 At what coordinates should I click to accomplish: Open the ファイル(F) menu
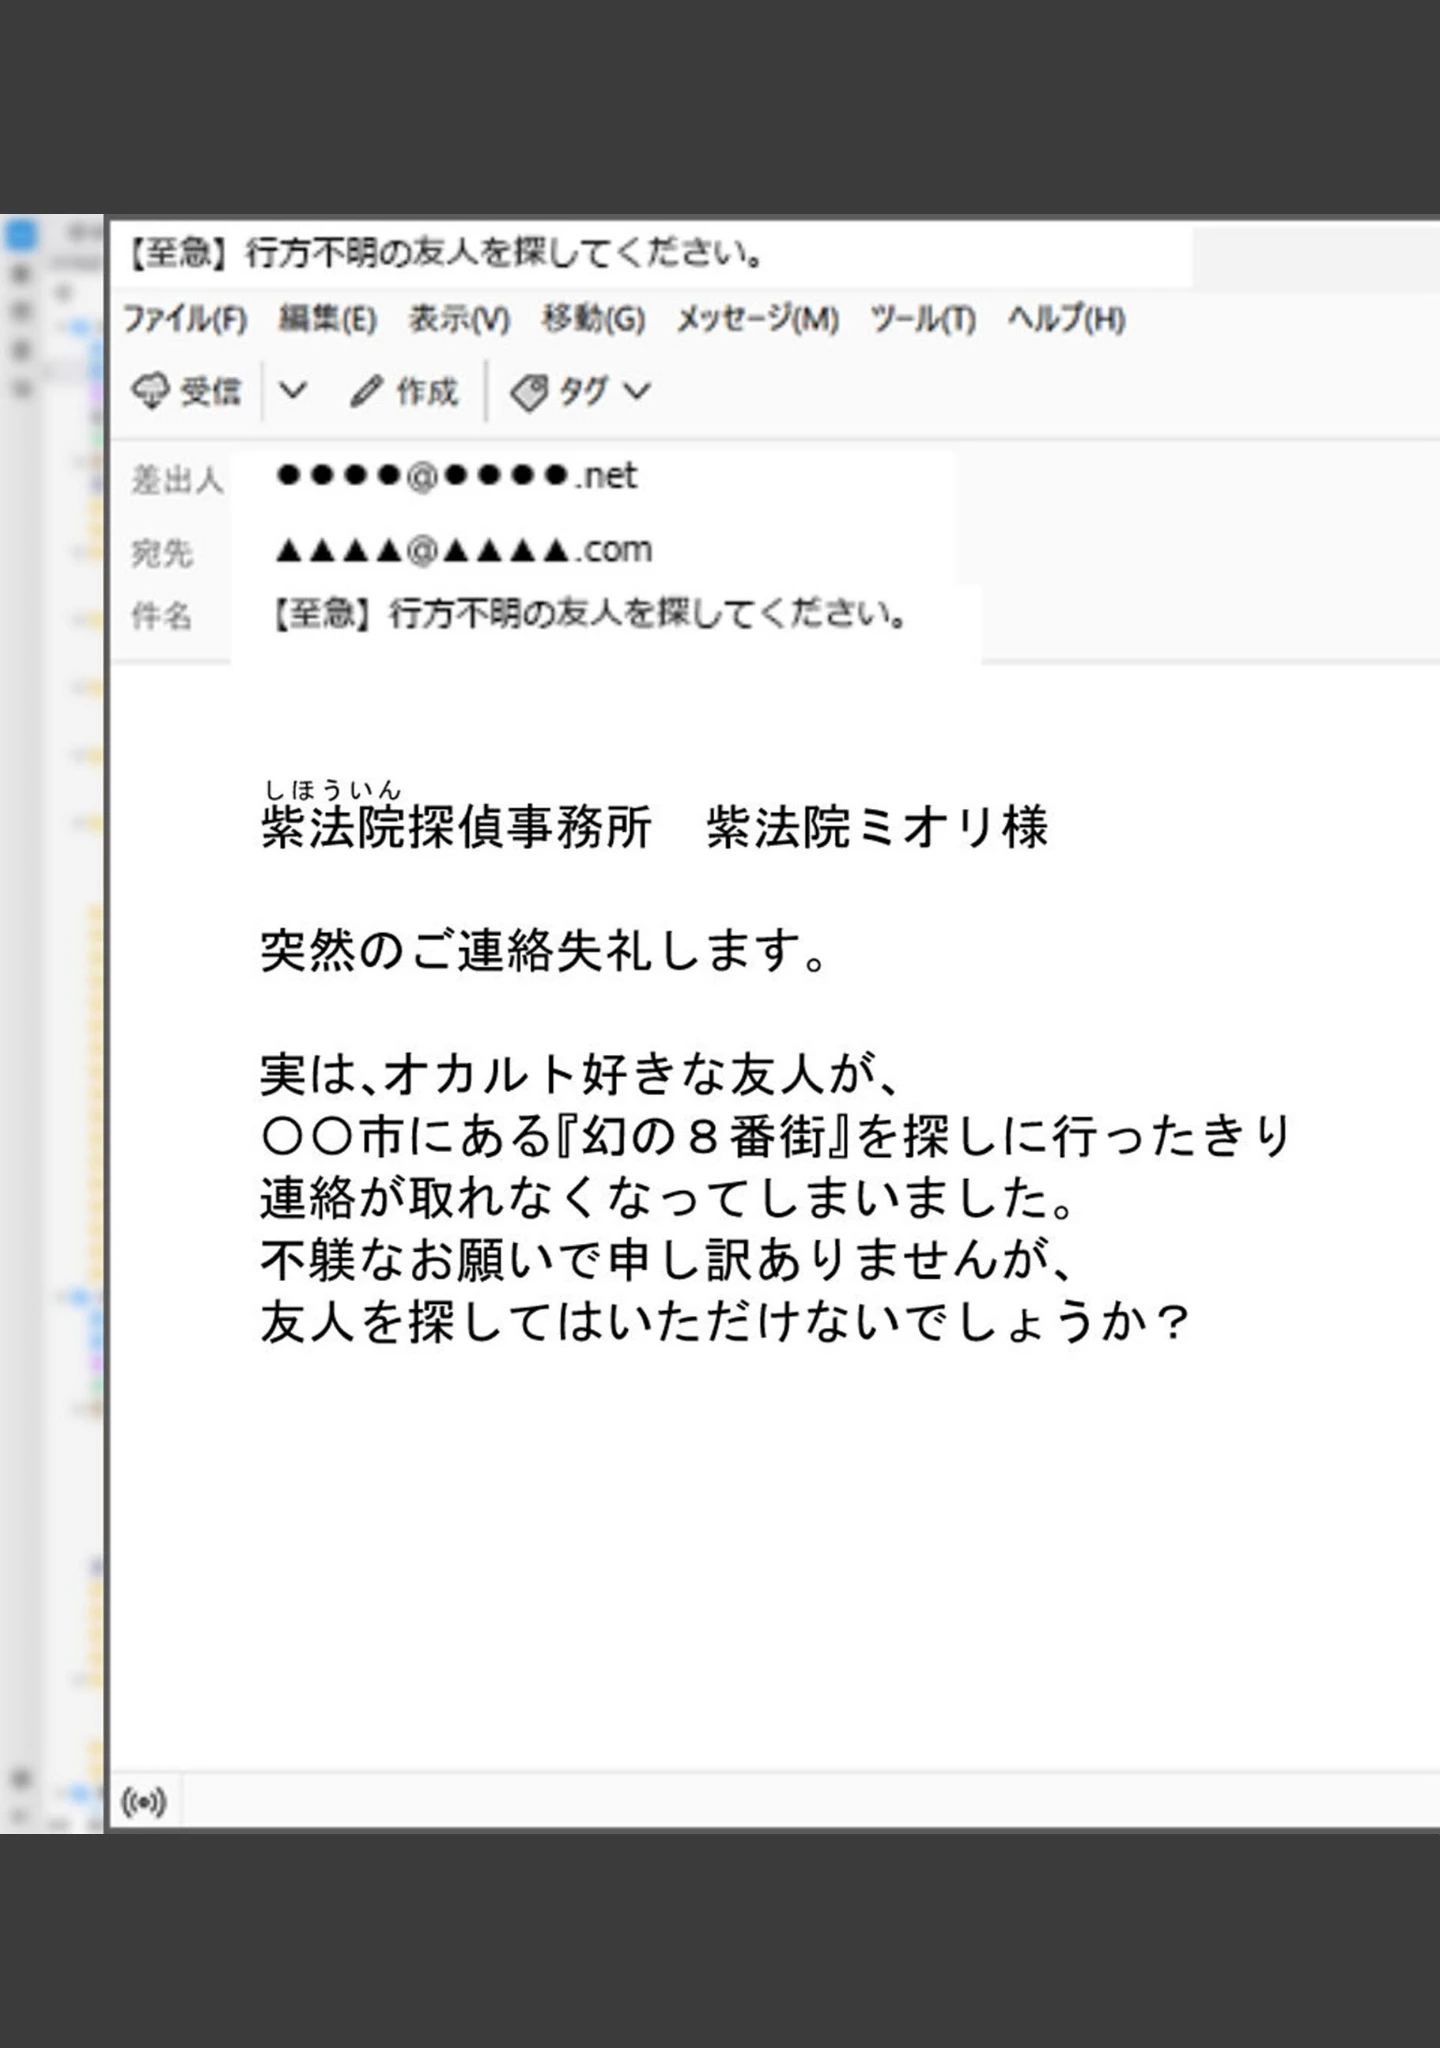[x=185, y=319]
